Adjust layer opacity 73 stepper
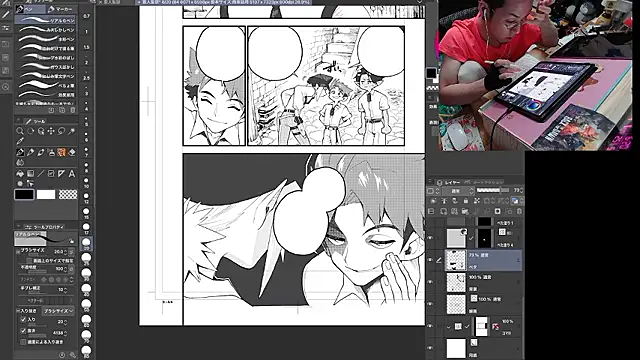 click(x=522, y=191)
